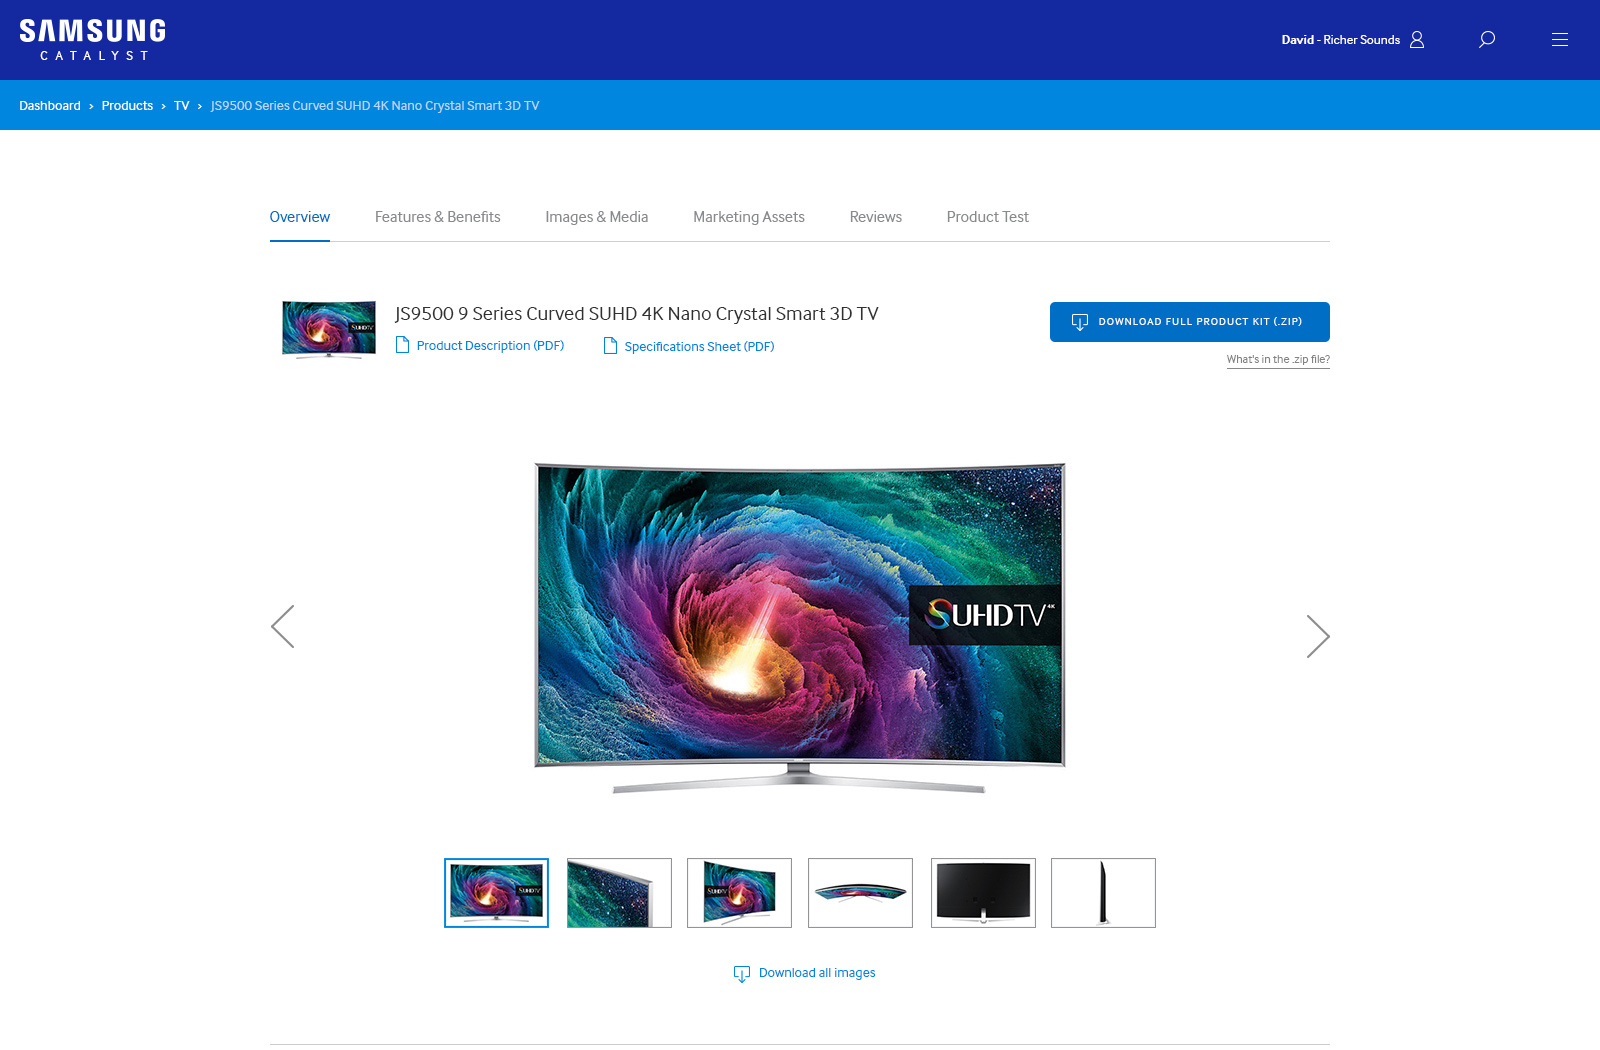Open "What's in the .zip file?" link
Viewport: 1600px width, 1050px height.
[x=1278, y=360]
